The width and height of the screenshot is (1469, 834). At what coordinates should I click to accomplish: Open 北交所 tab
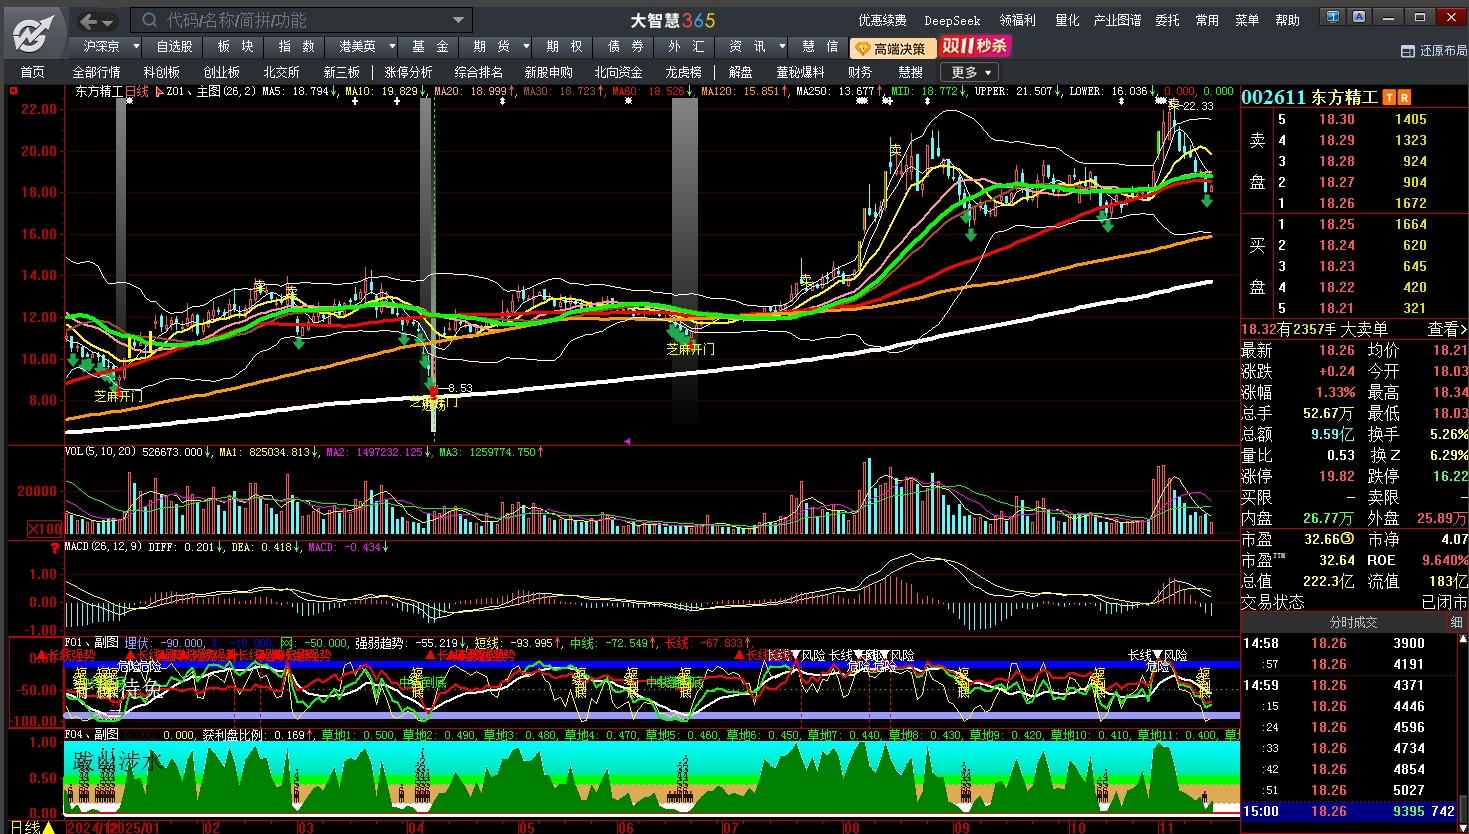(x=281, y=72)
